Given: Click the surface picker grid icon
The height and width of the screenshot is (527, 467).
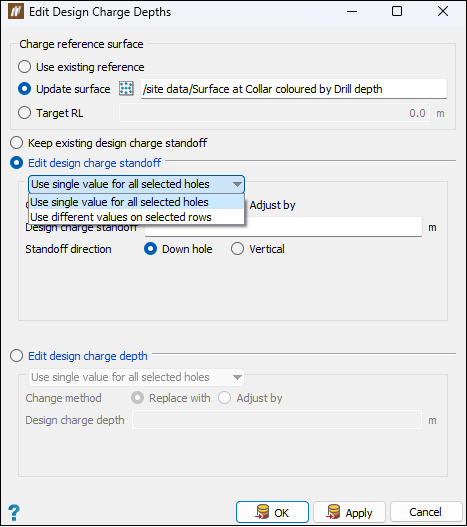Looking at the screenshot, I should [x=126, y=89].
